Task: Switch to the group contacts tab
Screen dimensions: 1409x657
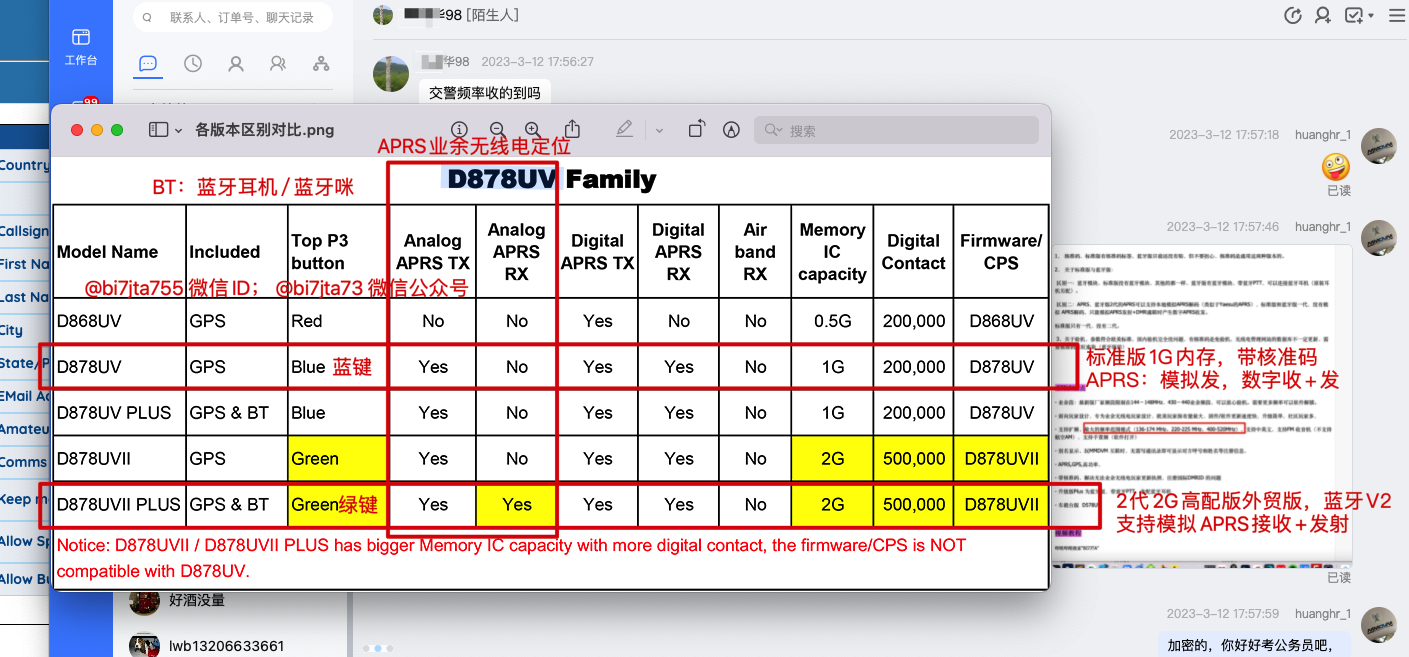Action: [278, 63]
